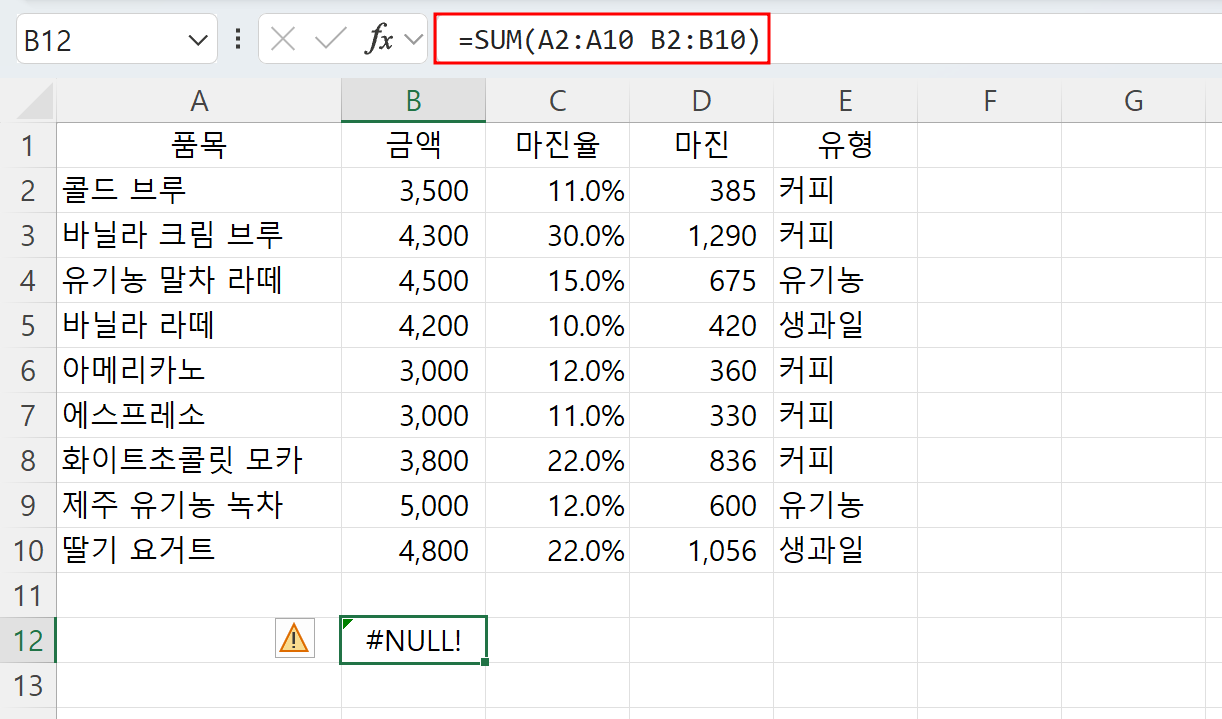Select column B header labeled 금액
The image size is (1222, 719).
[413, 100]
